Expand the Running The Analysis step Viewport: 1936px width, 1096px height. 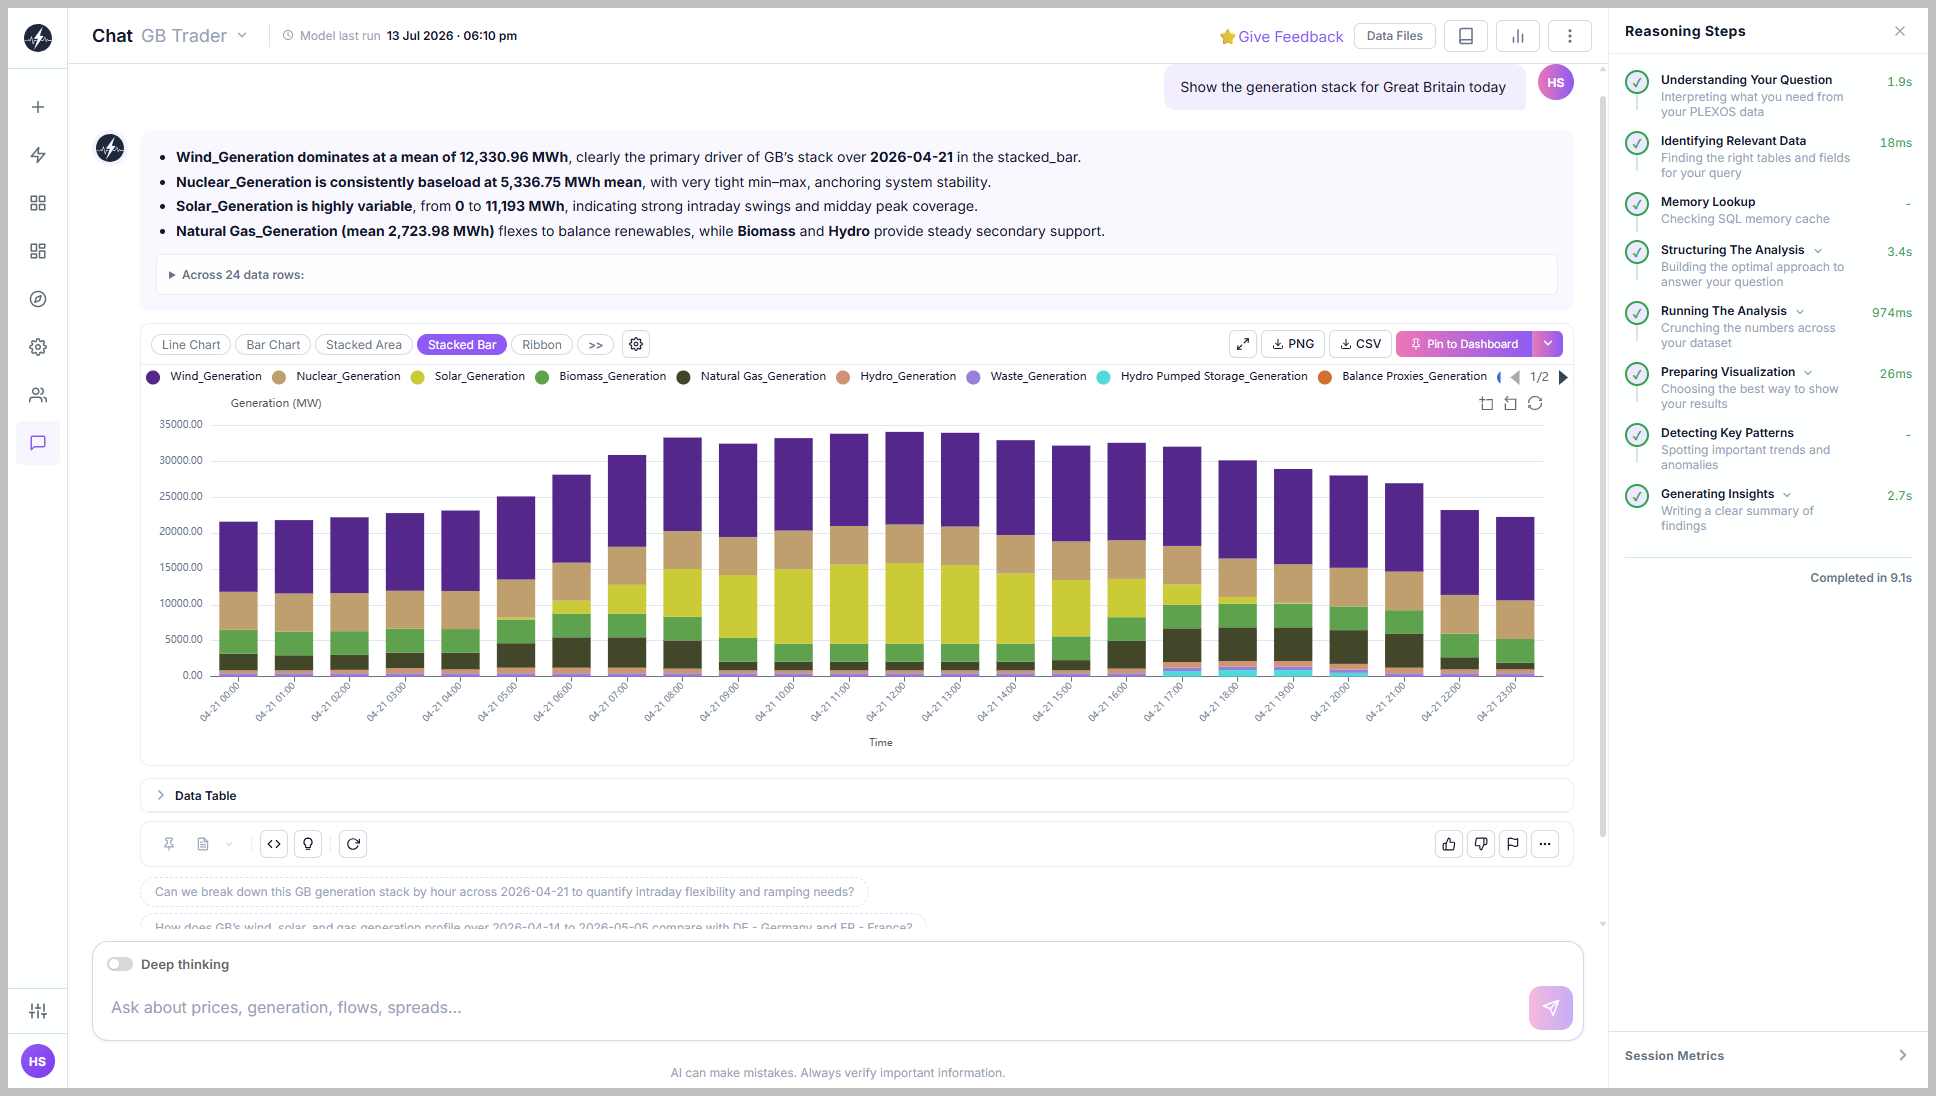pyautogui.click(x=1800, y=311)
